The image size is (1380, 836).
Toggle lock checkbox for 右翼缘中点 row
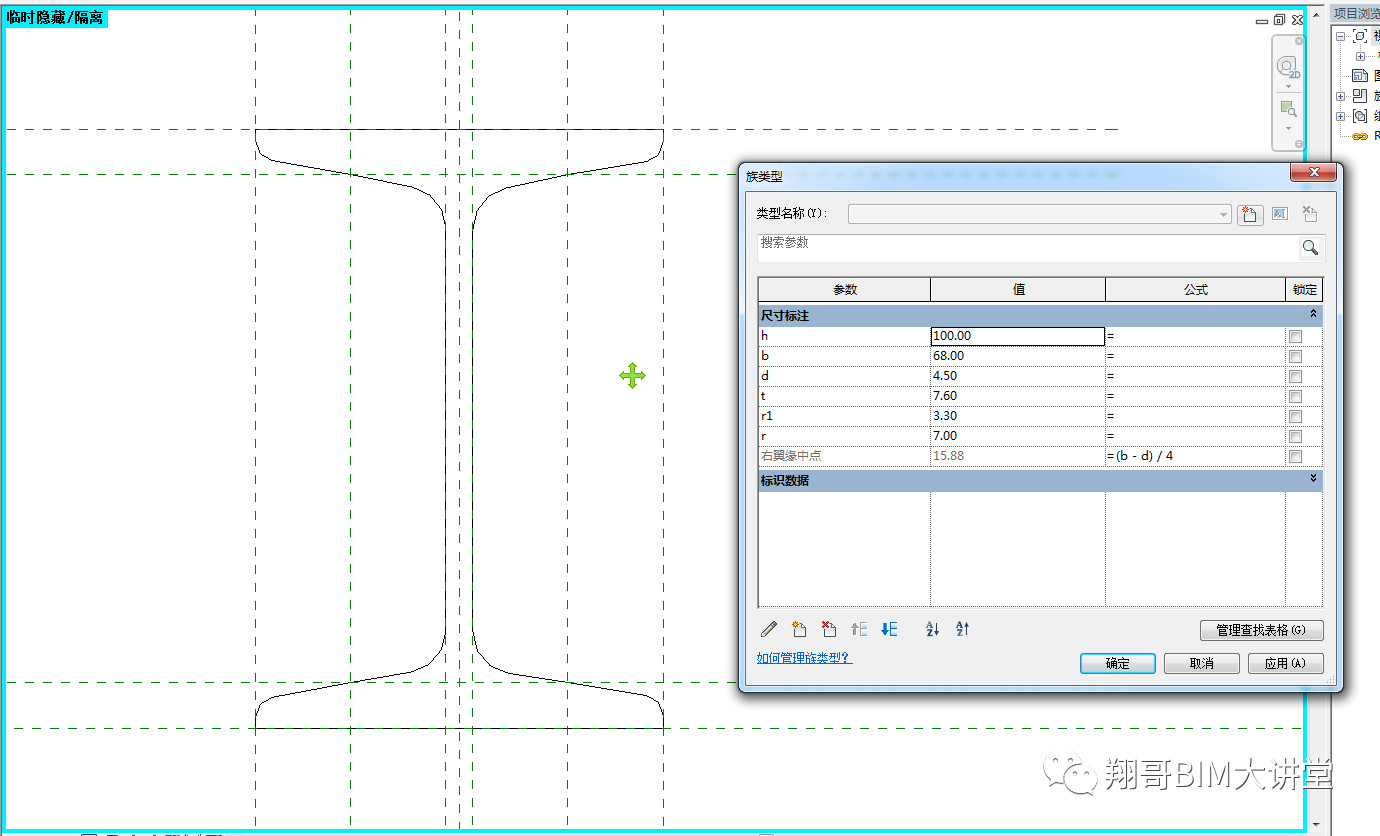[1295, 456]
